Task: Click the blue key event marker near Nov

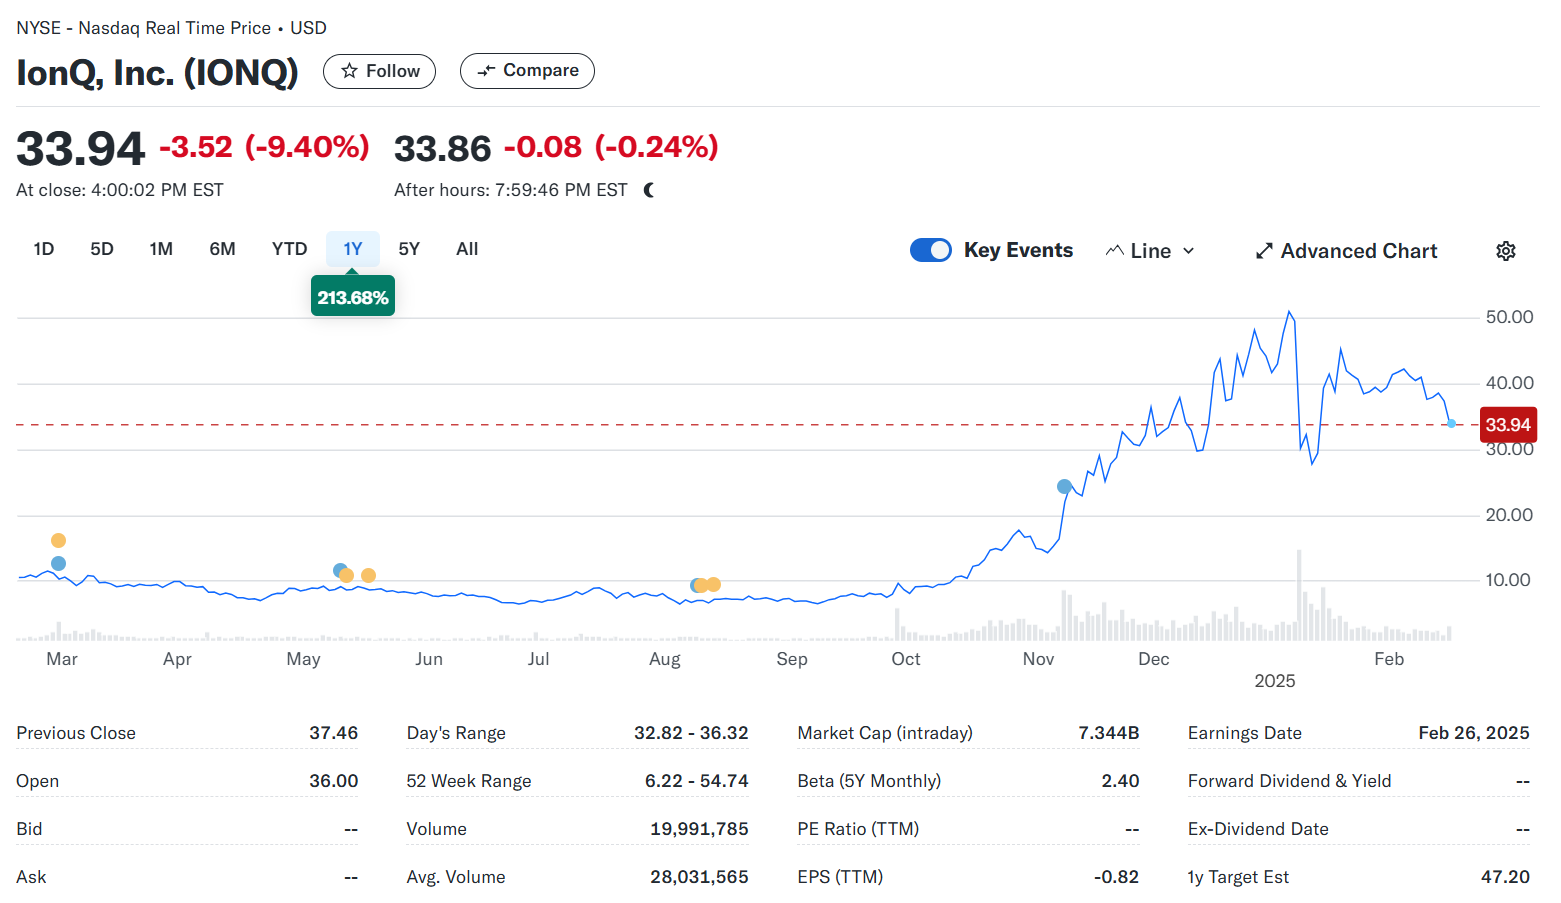Action: point(1064,487)
